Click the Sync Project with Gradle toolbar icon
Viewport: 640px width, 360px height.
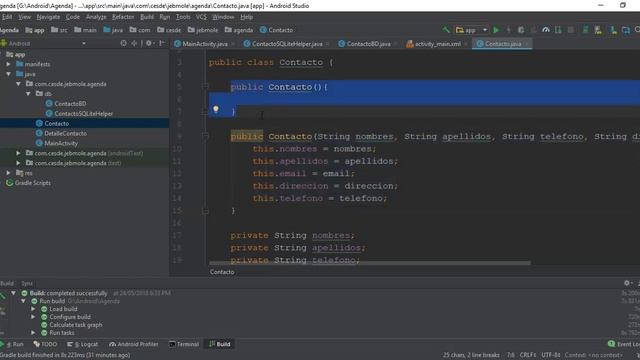(585, 30)
